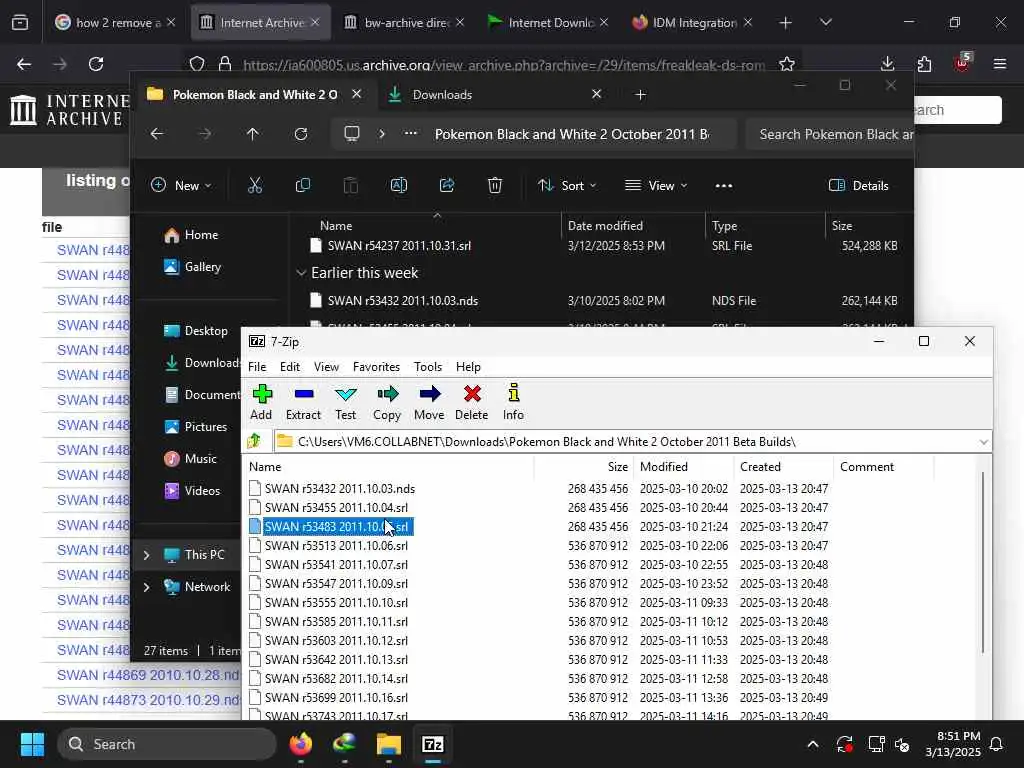
Task: Open the New dropdown in File Explorer
Action: pos(181,185)
